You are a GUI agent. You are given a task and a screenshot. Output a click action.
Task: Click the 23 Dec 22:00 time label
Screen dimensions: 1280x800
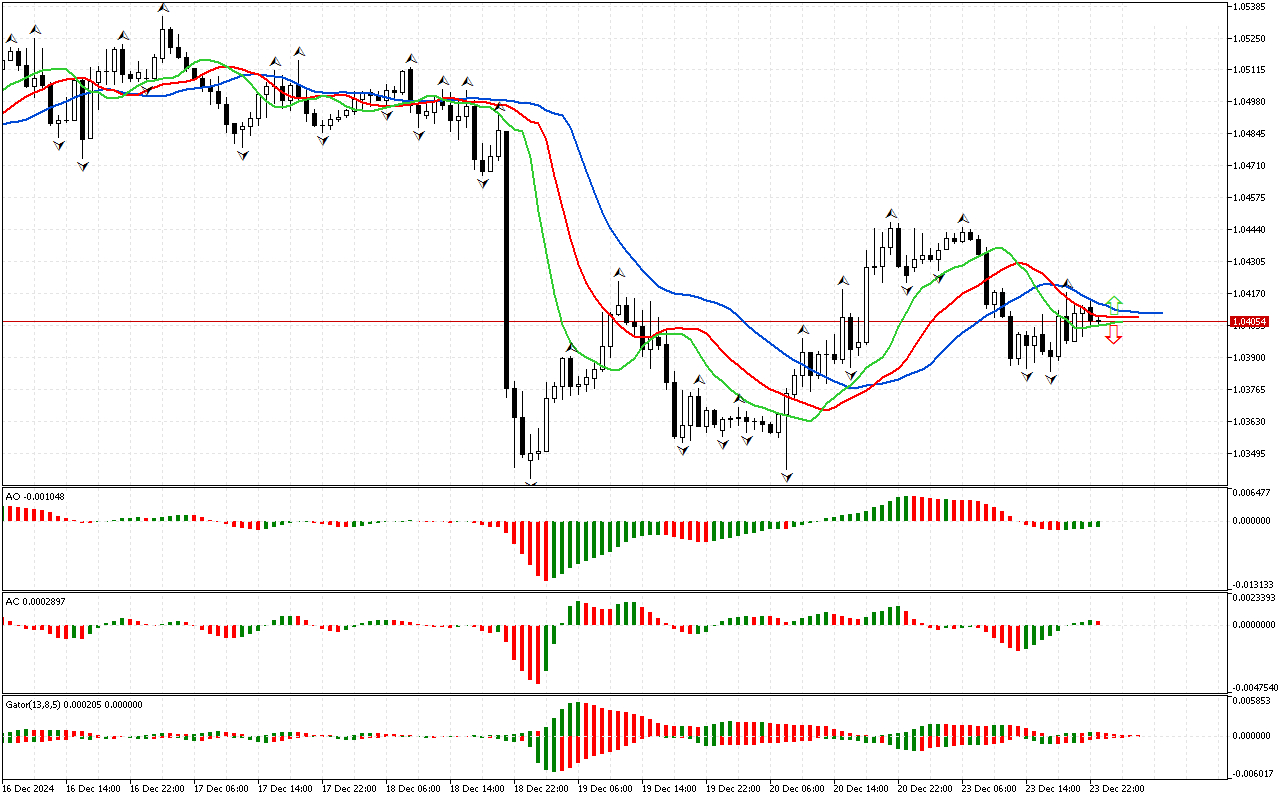point(1118,789)
